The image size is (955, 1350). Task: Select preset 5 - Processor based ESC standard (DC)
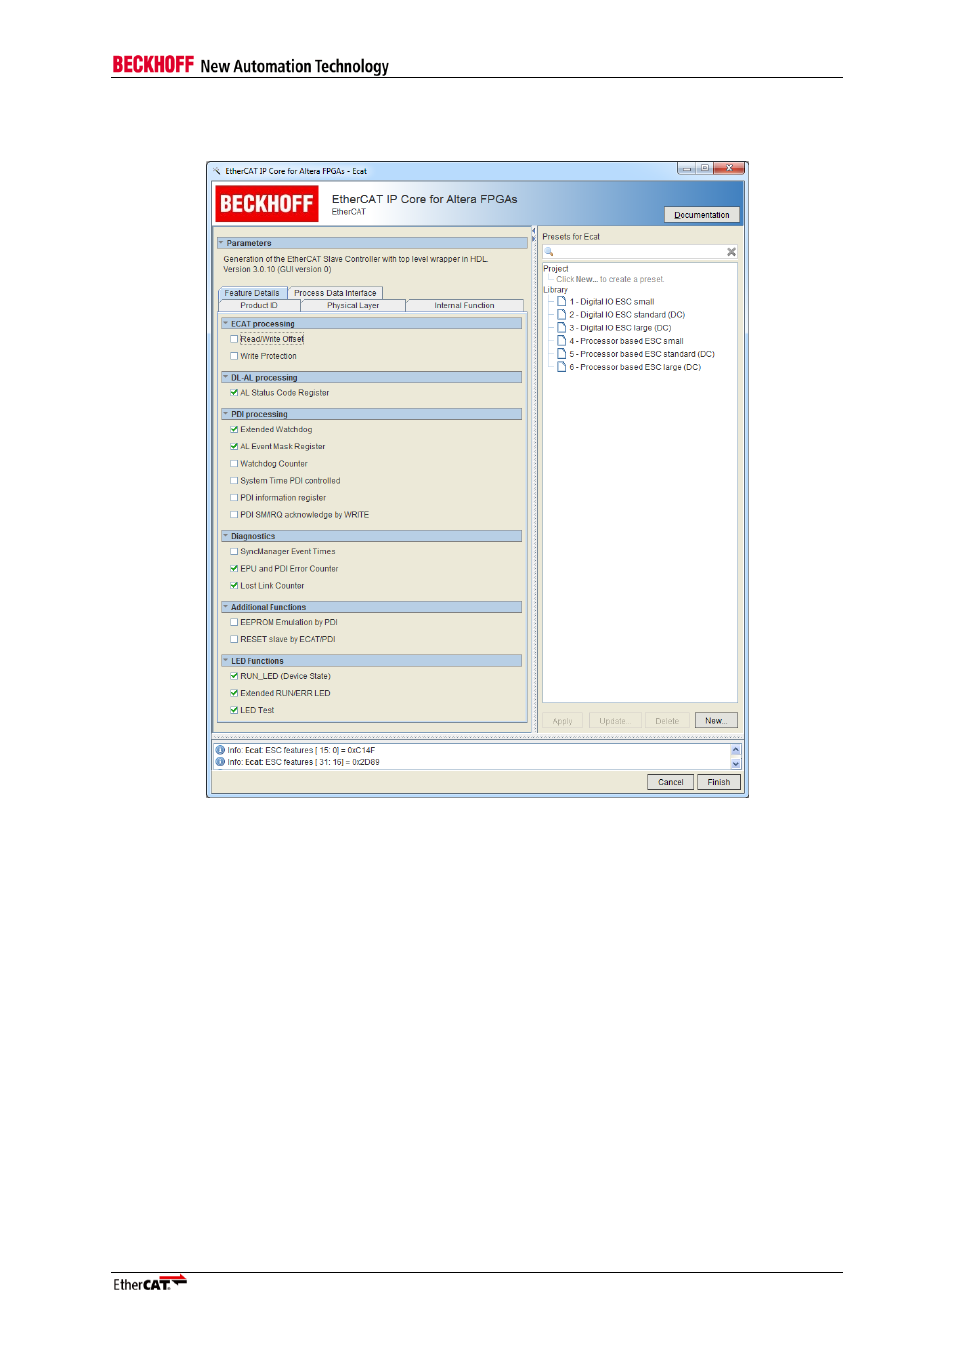tap(642, 354)
